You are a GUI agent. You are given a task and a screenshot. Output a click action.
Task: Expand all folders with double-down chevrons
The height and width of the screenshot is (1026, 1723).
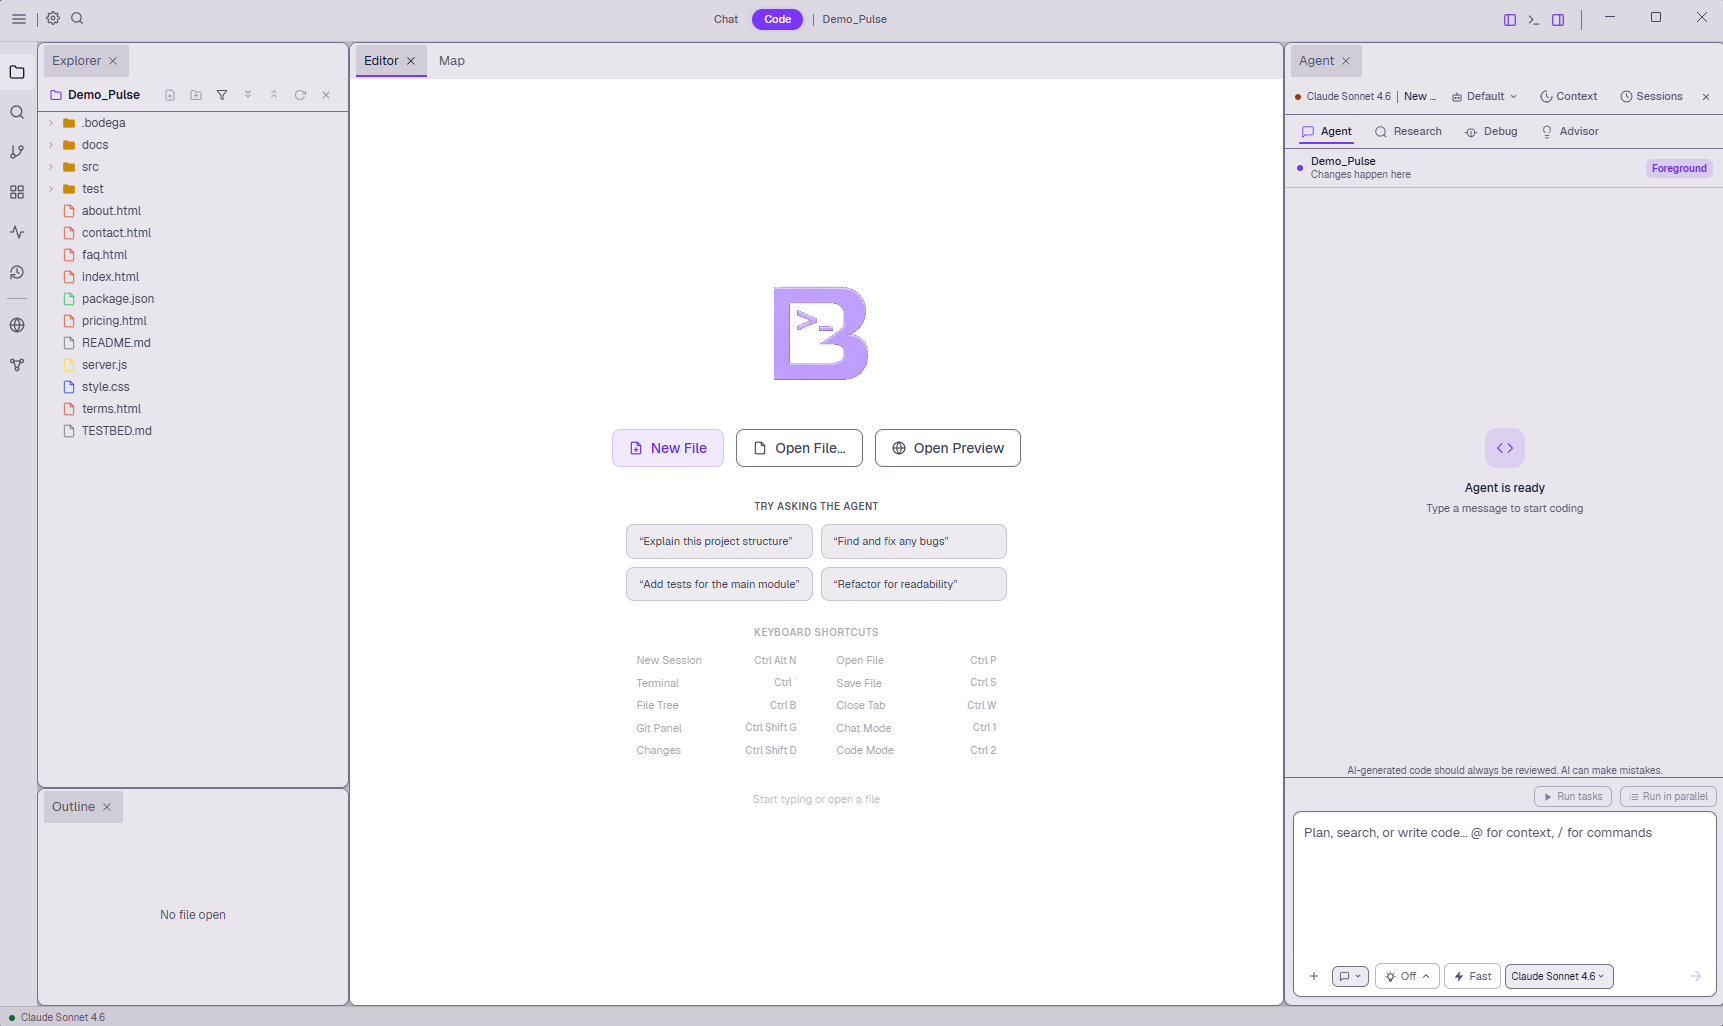tap(248, 95)
